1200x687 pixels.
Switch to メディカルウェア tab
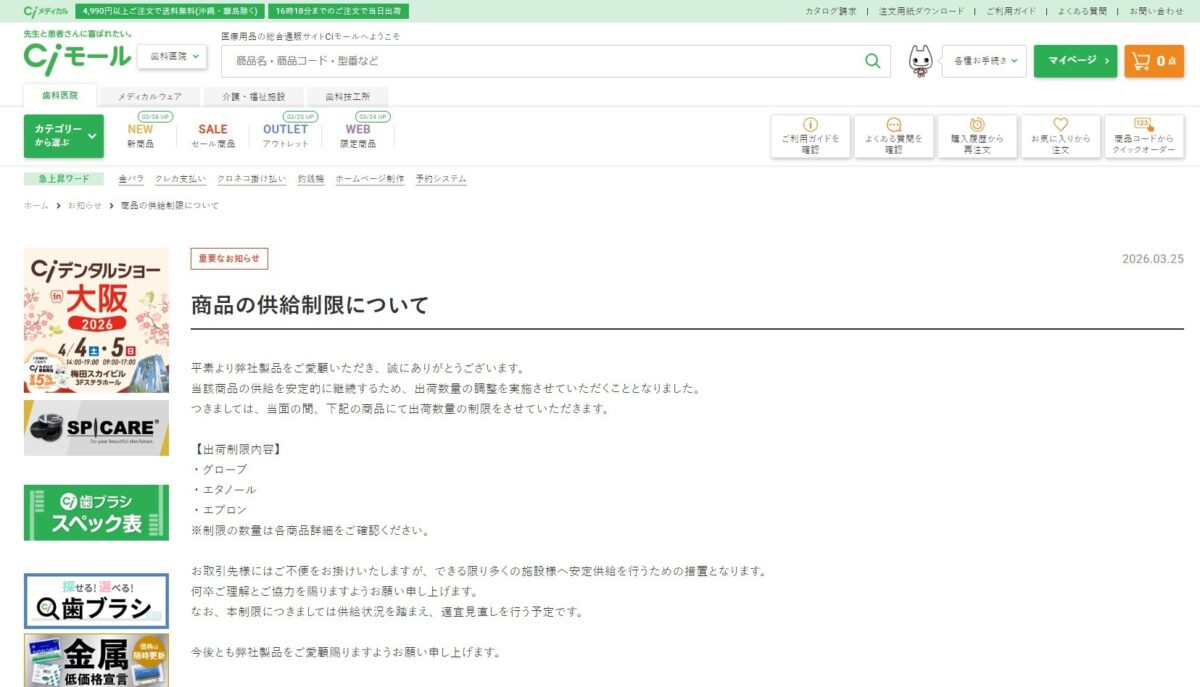pos(150,97)
